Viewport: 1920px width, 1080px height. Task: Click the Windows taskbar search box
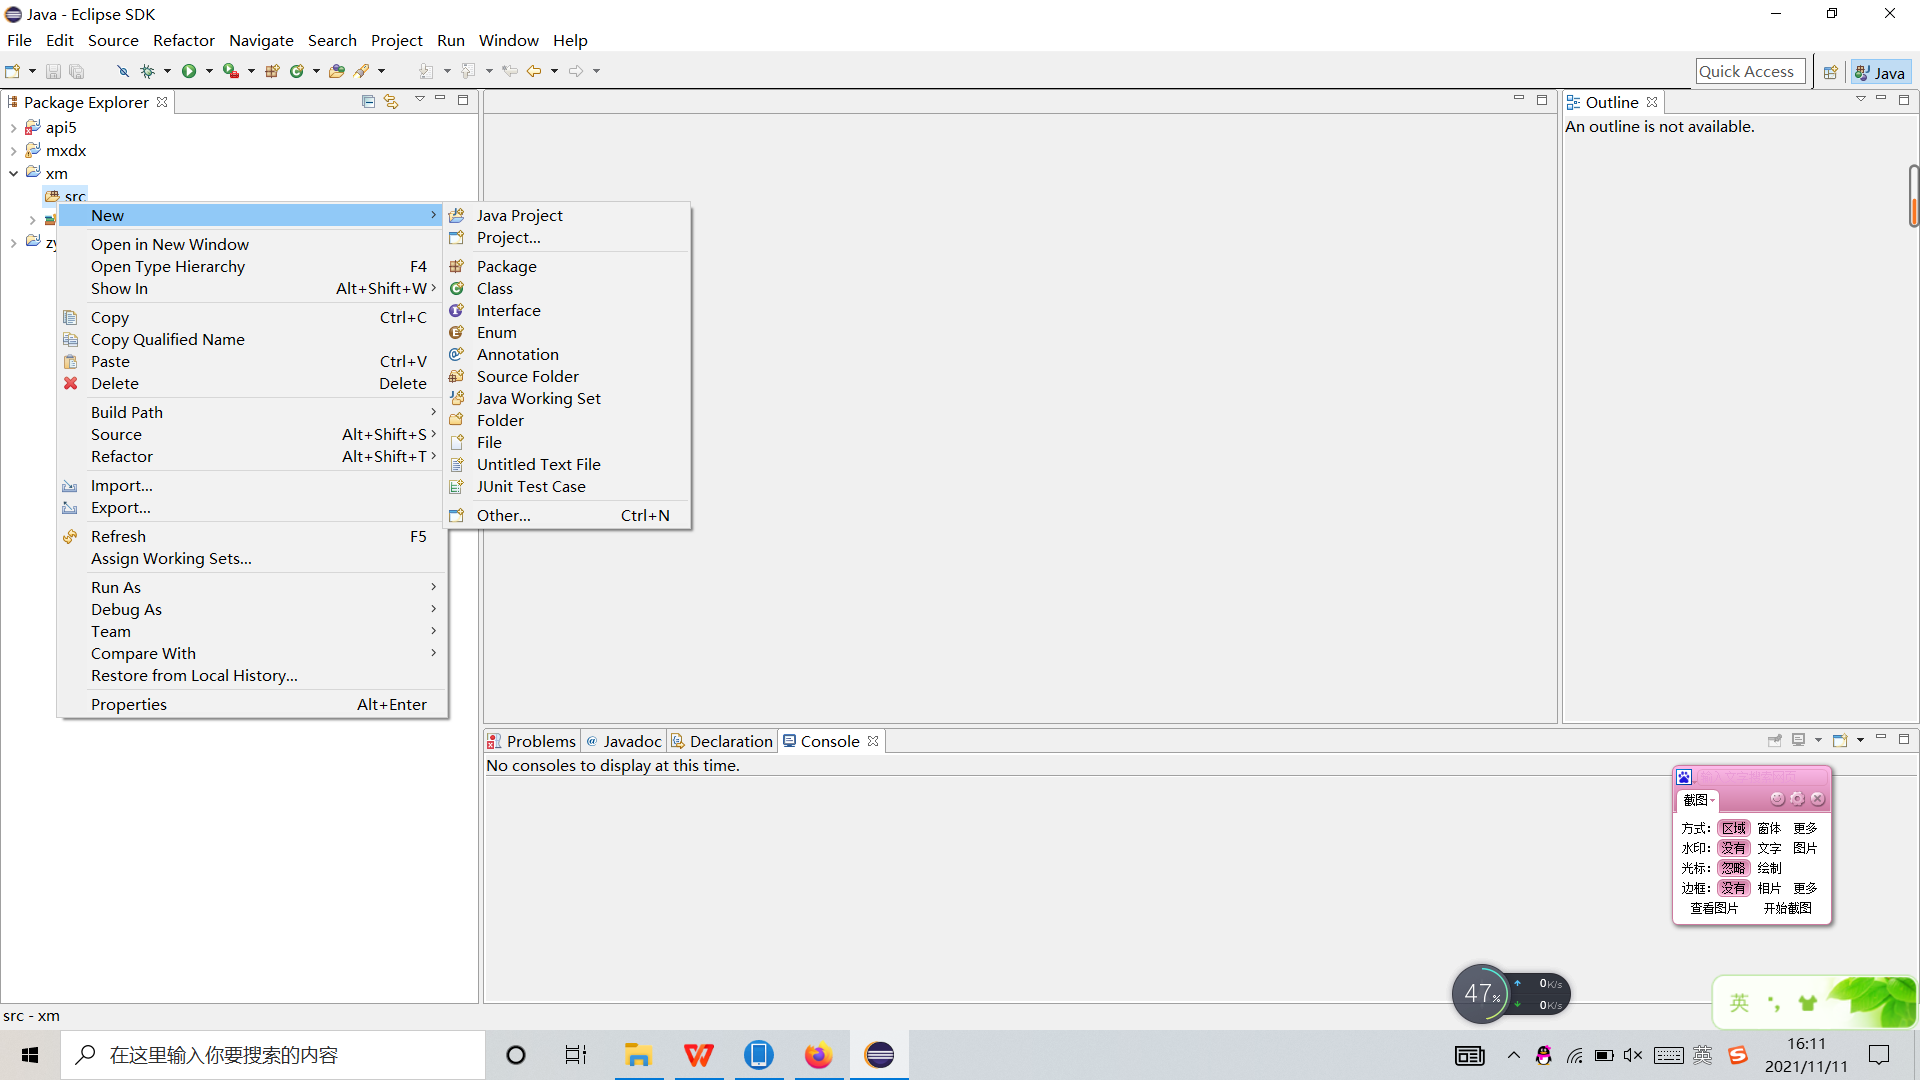point(274,1055)
